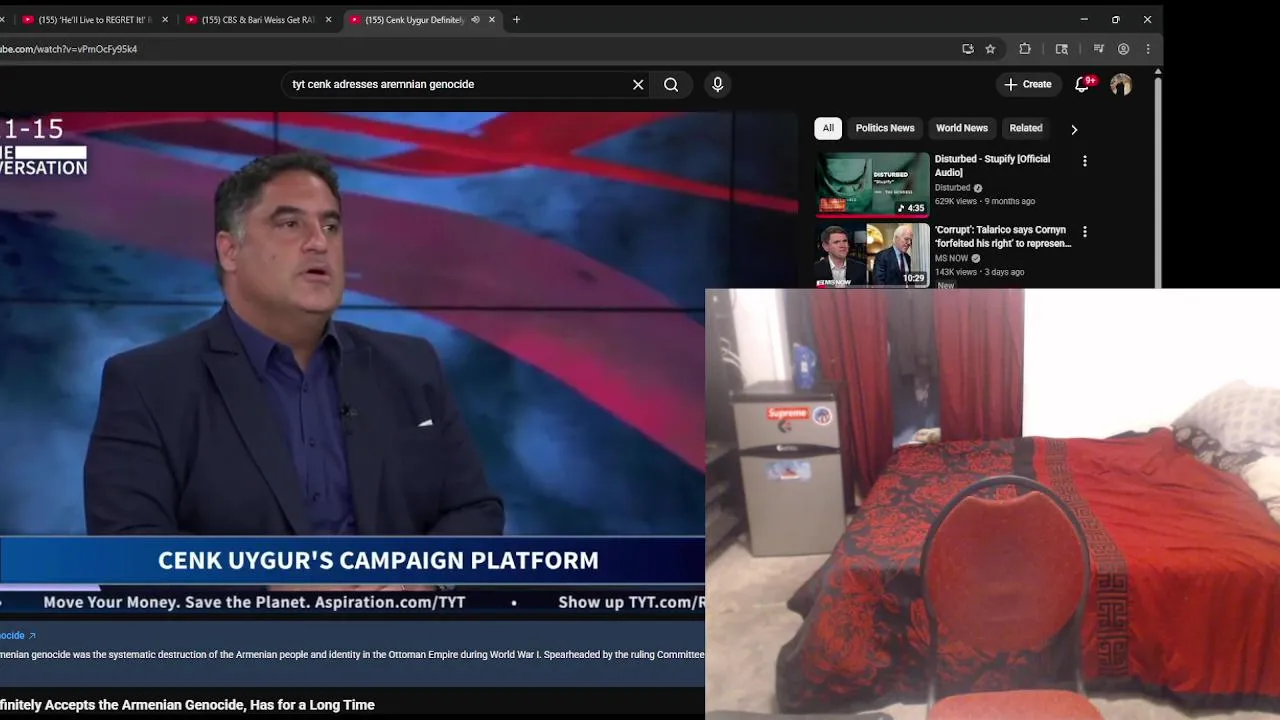Viewport: 1280px width, 720px height.
Task: Open the Armenian genocide info link
Action: pos(18,636)
